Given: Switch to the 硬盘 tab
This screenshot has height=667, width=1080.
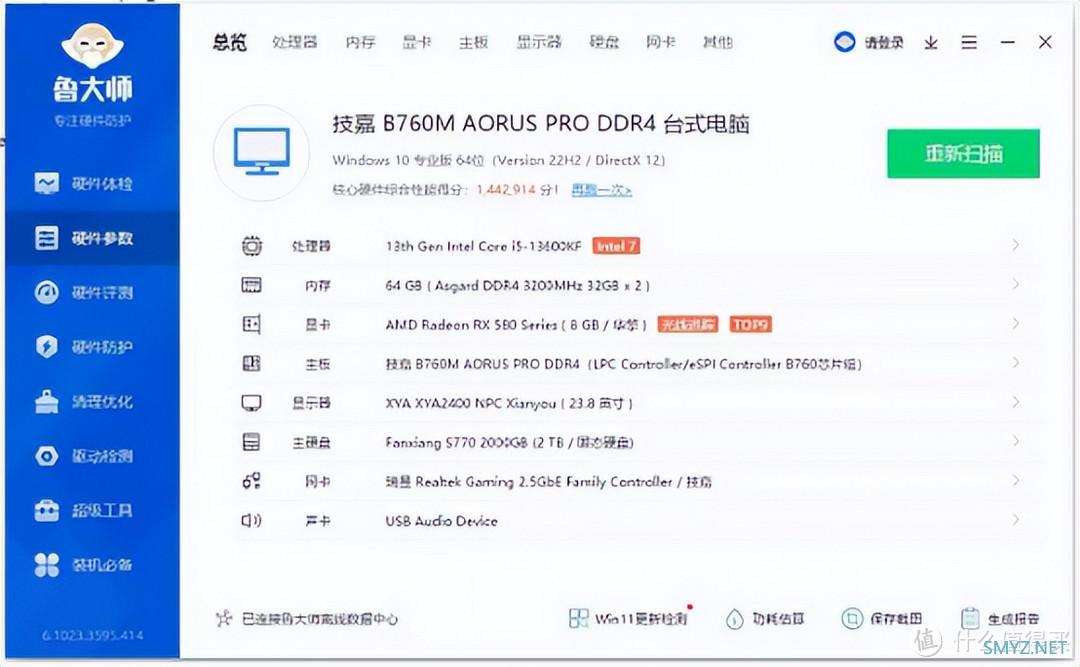Looking at the screenshot, I should 604,42.
